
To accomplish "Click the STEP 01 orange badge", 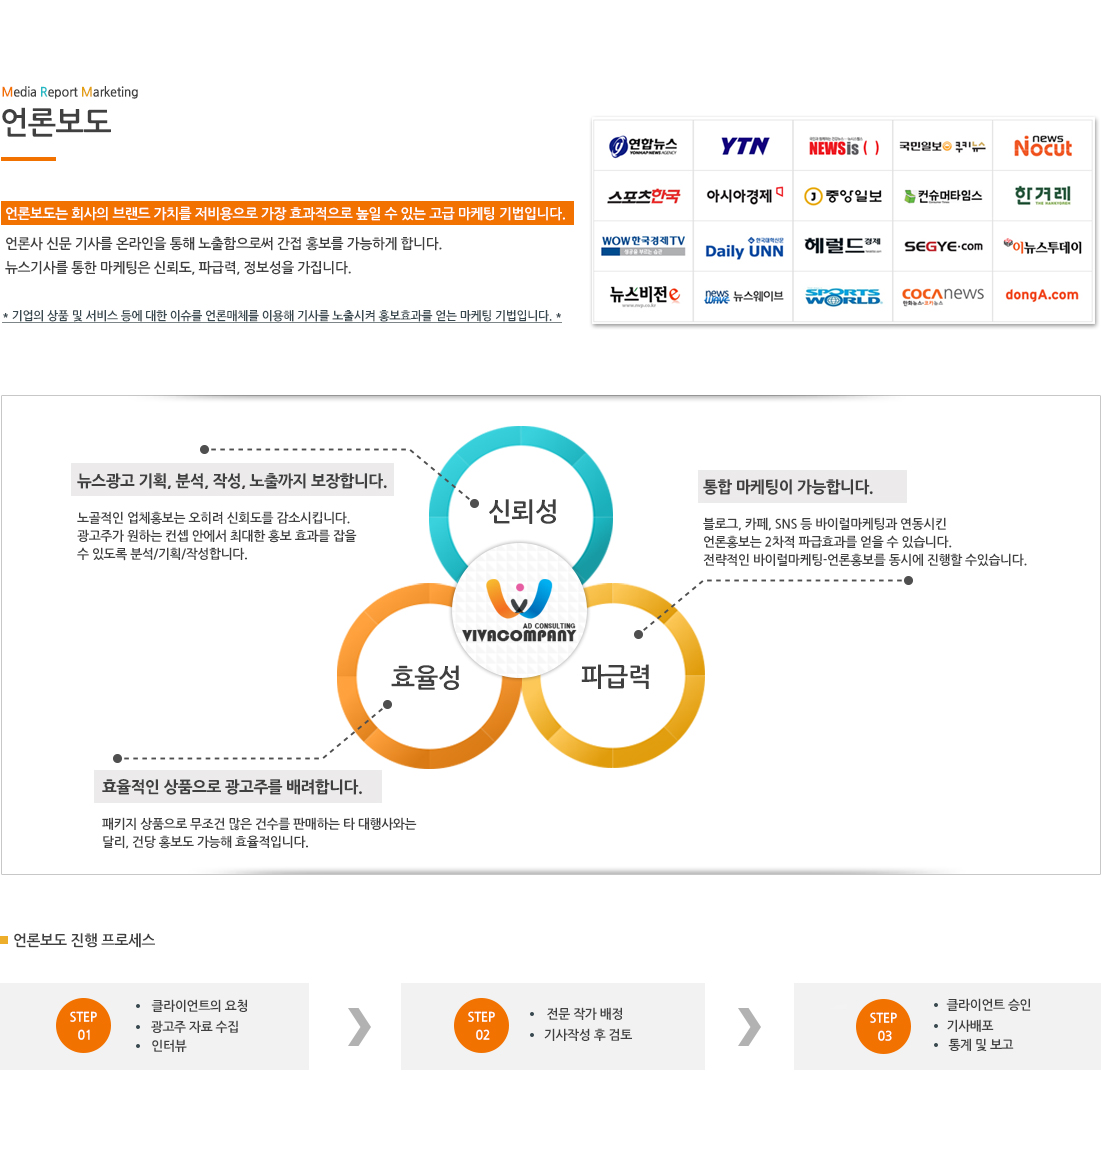I will [84, 1026].
